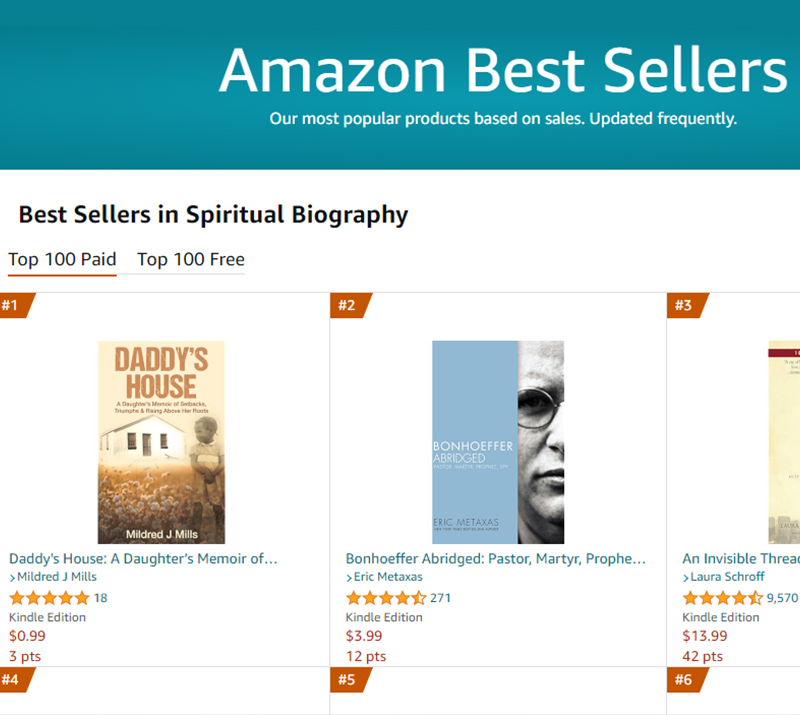Select the Top 100 Paid tab
Screen dimensions: 800x715
(62, 260)
